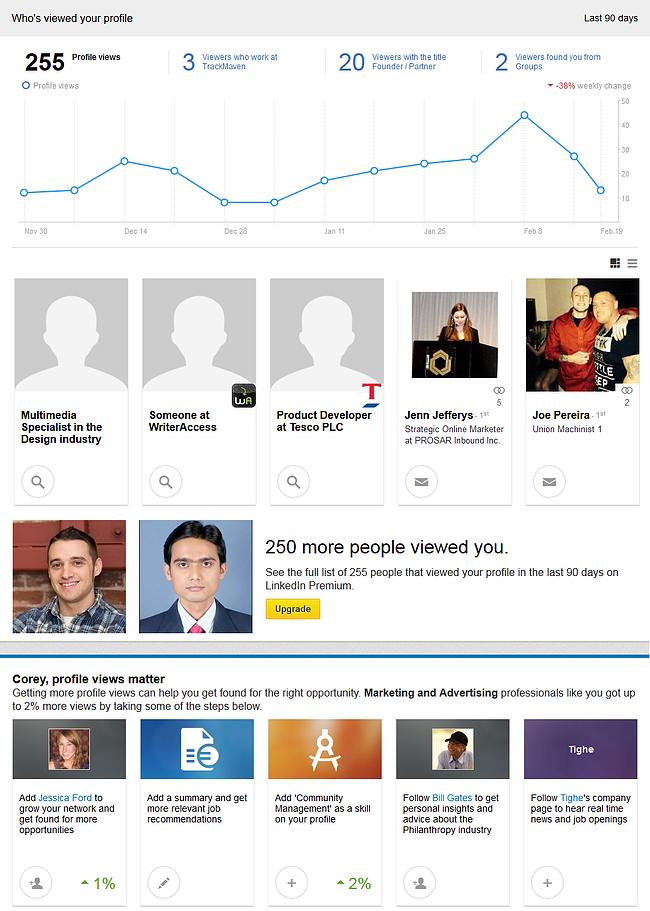Click the Nov 30 data point on chart

[x=24, y=192]
